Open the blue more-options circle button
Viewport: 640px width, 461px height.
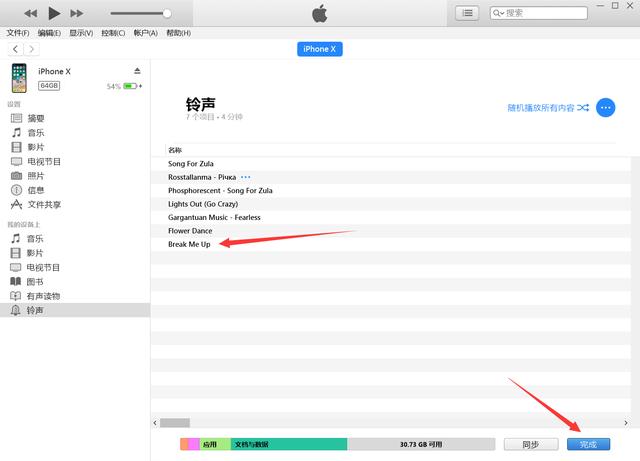(605, 108)
